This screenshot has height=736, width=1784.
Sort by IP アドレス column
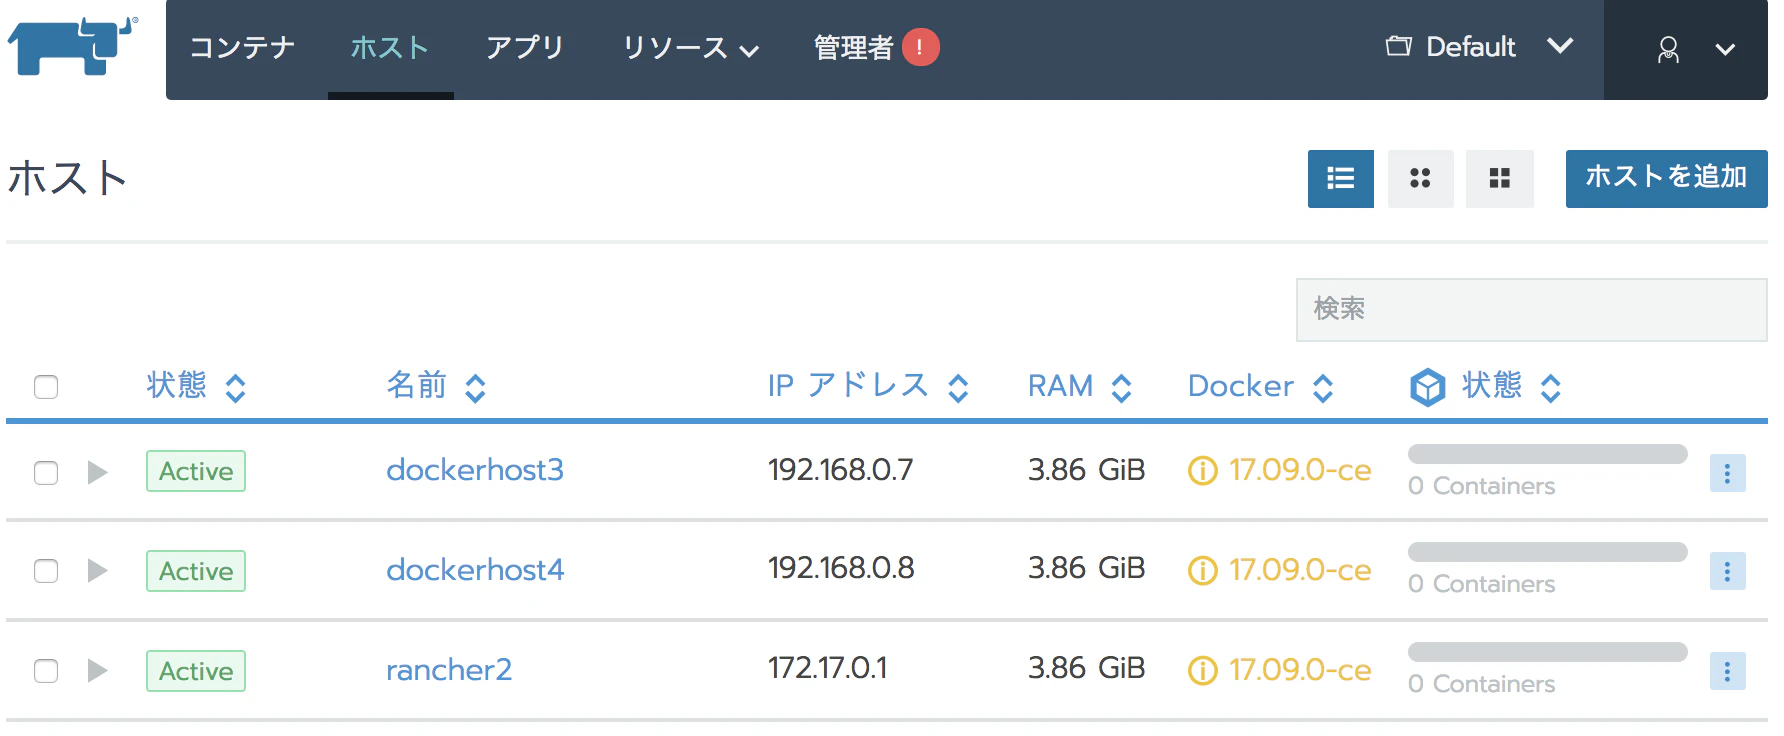pyautogui.click(x=868, y=386)
